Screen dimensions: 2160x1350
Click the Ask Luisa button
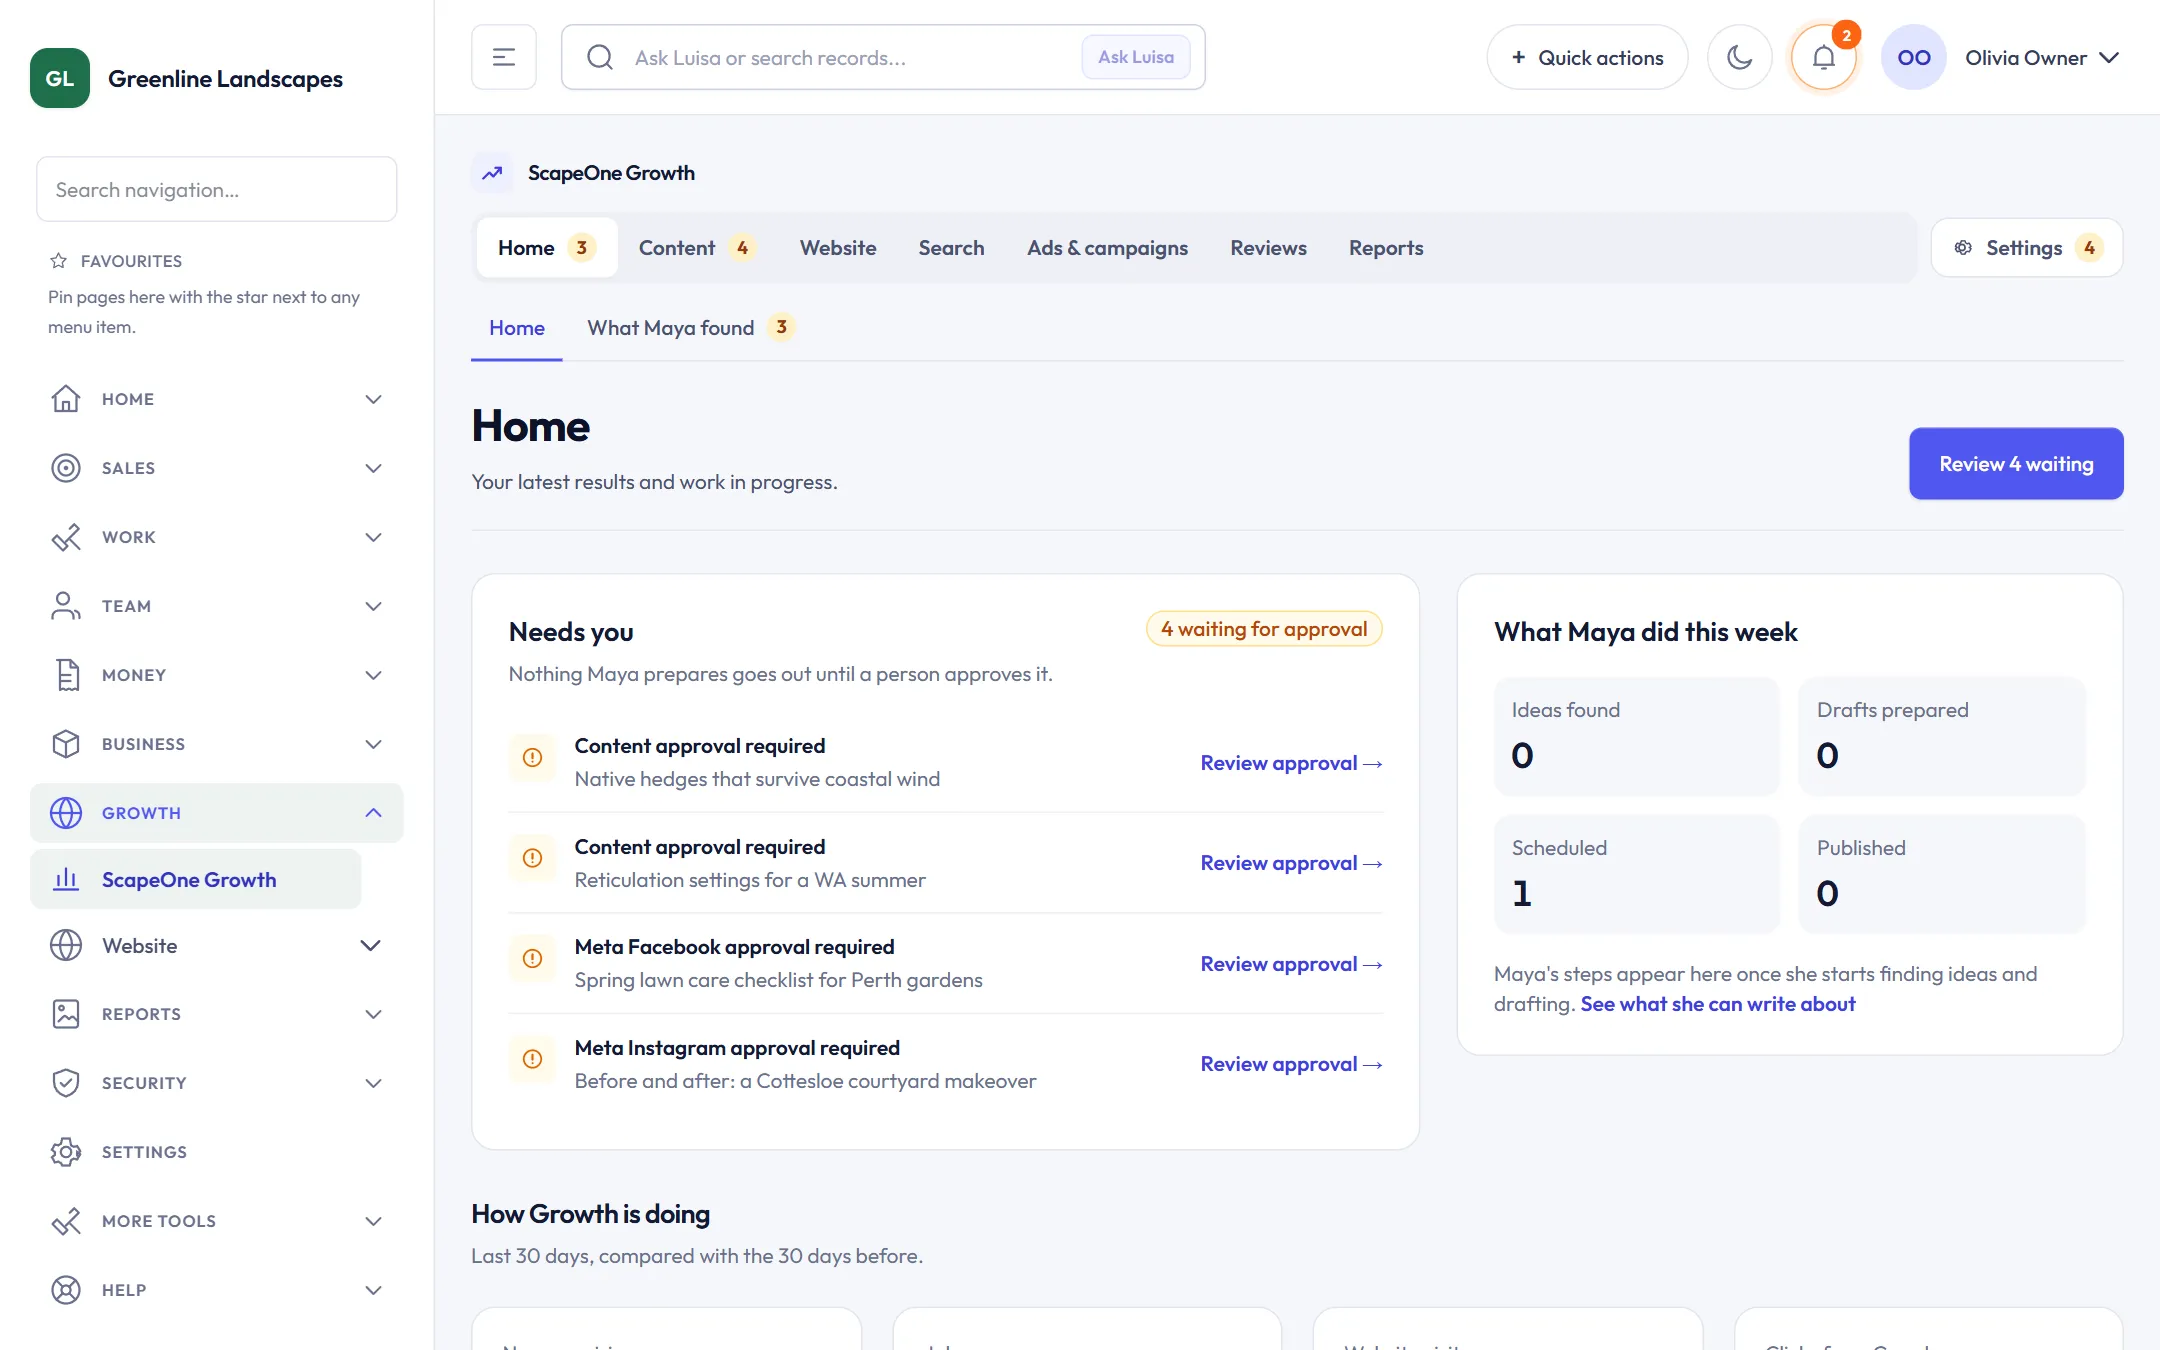point(1136,57)
